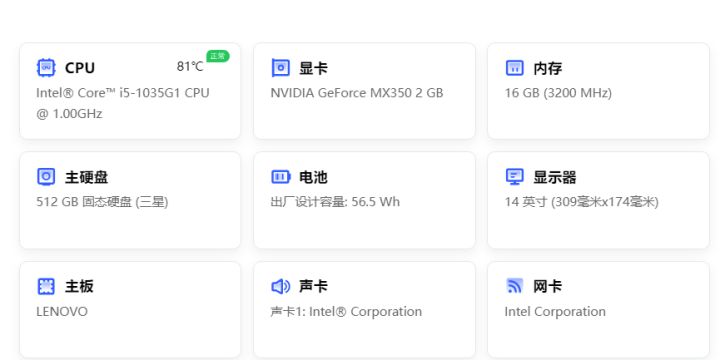The width and height of the screenshot is (720, 360).
Task: Click the 主板 heading
Action: coord(79,287)
